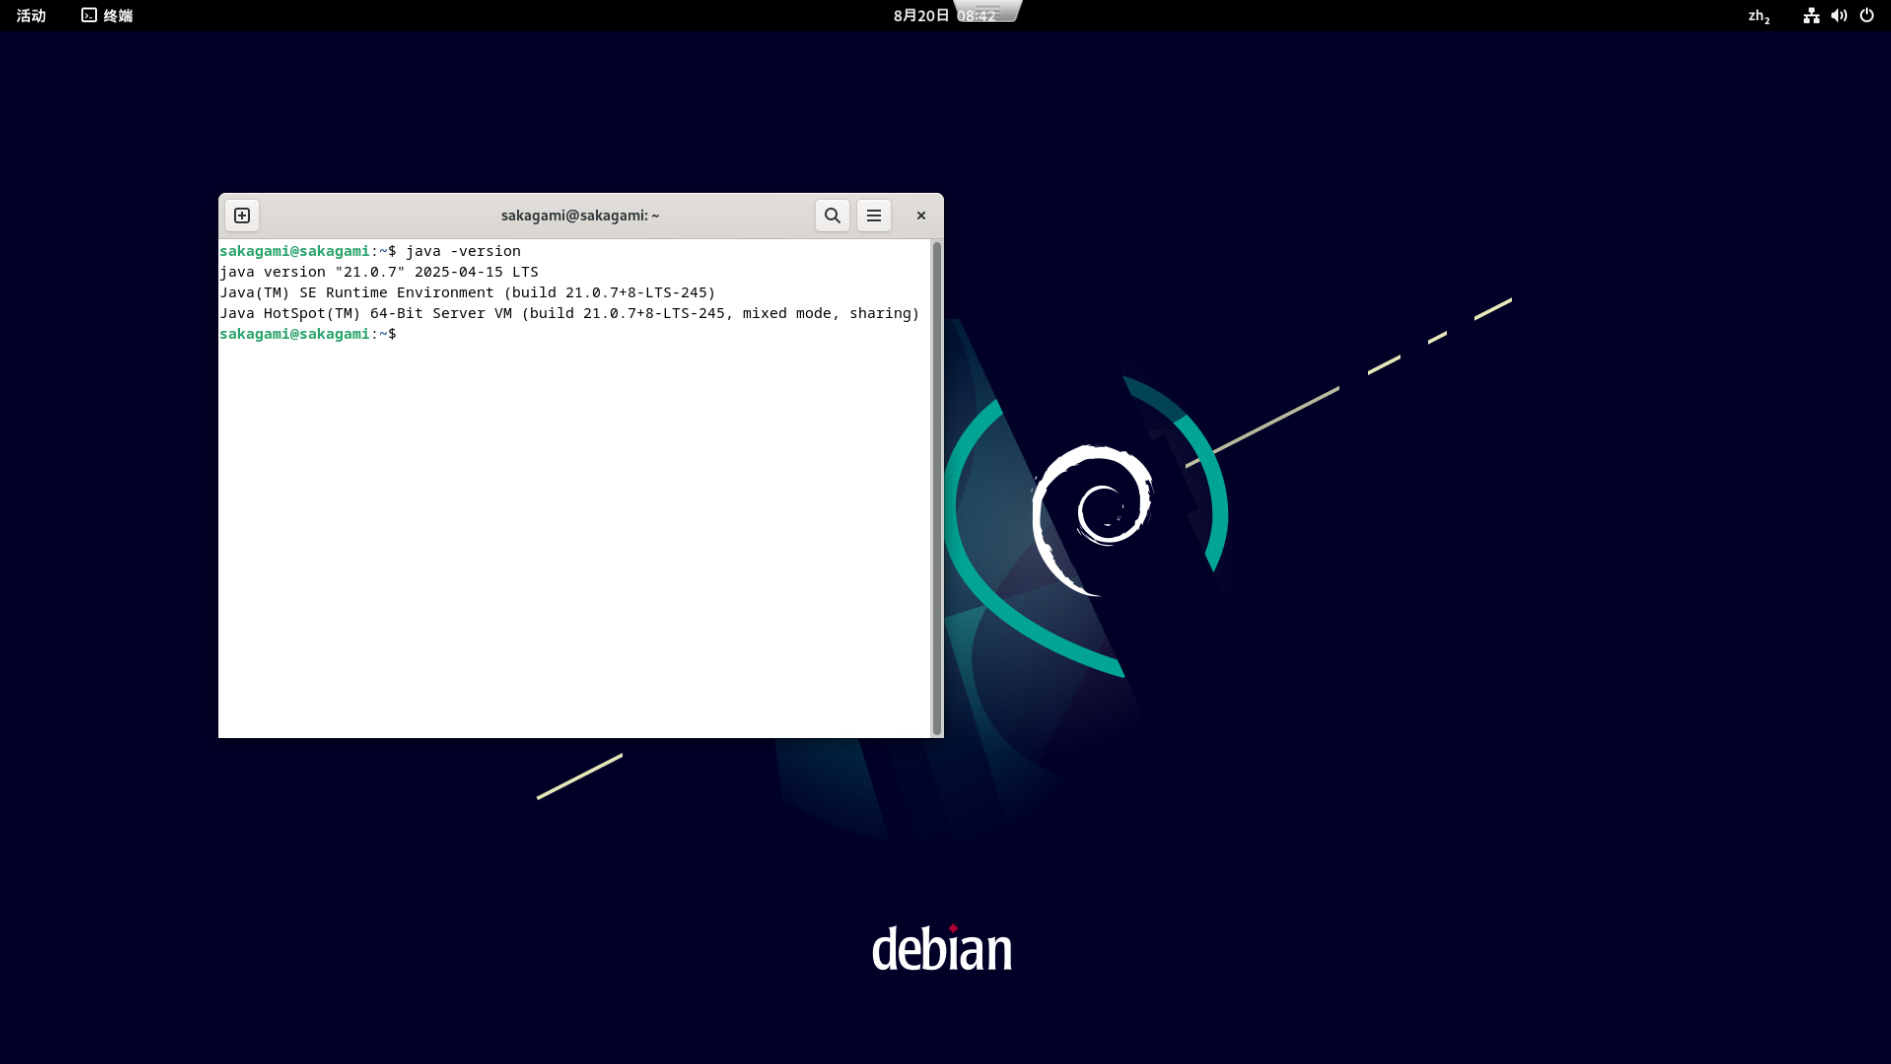Image resolution: width=1891 pixels, height=1064 pixels.
Task: Open the power icon system menu
Action: tap(1867, 15)
